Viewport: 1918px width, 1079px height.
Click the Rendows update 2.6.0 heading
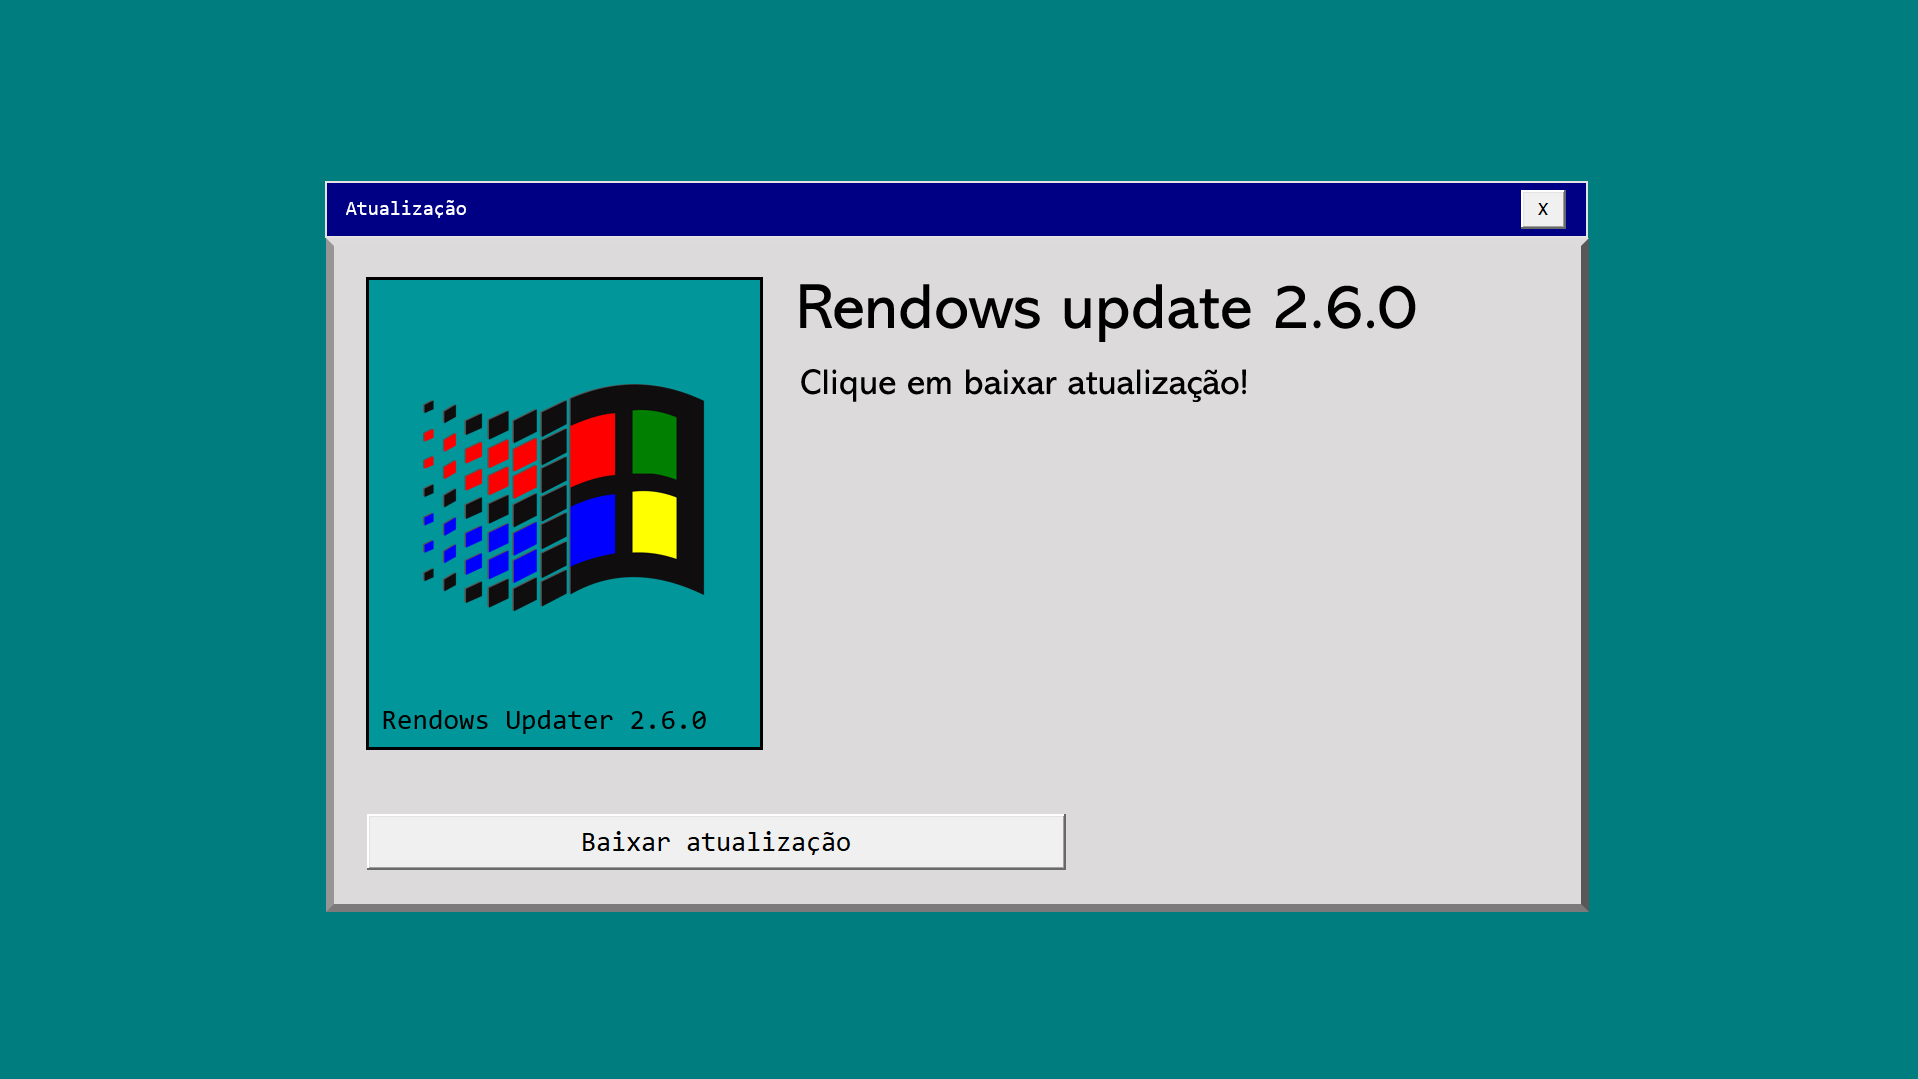pyautogui.click(x=1106, y=308)
